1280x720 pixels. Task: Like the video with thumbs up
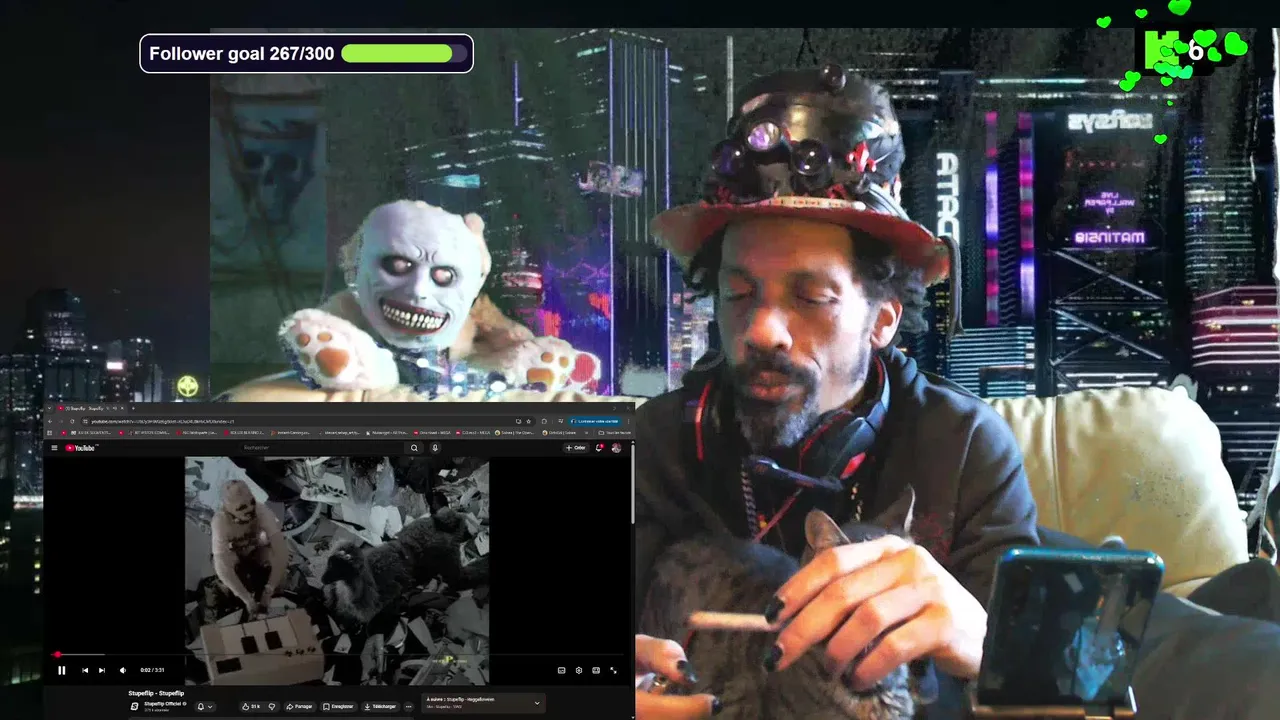click(251, 706)
